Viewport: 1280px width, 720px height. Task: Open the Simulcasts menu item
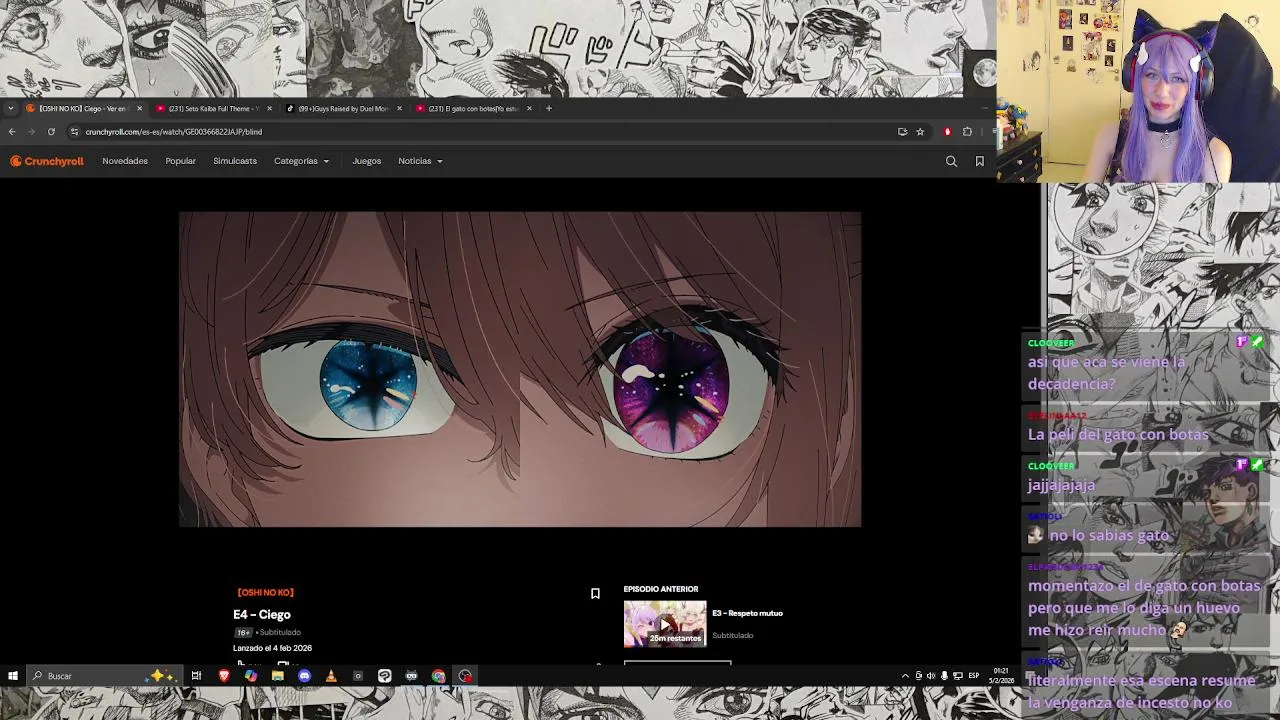click(x=235, y=161)
